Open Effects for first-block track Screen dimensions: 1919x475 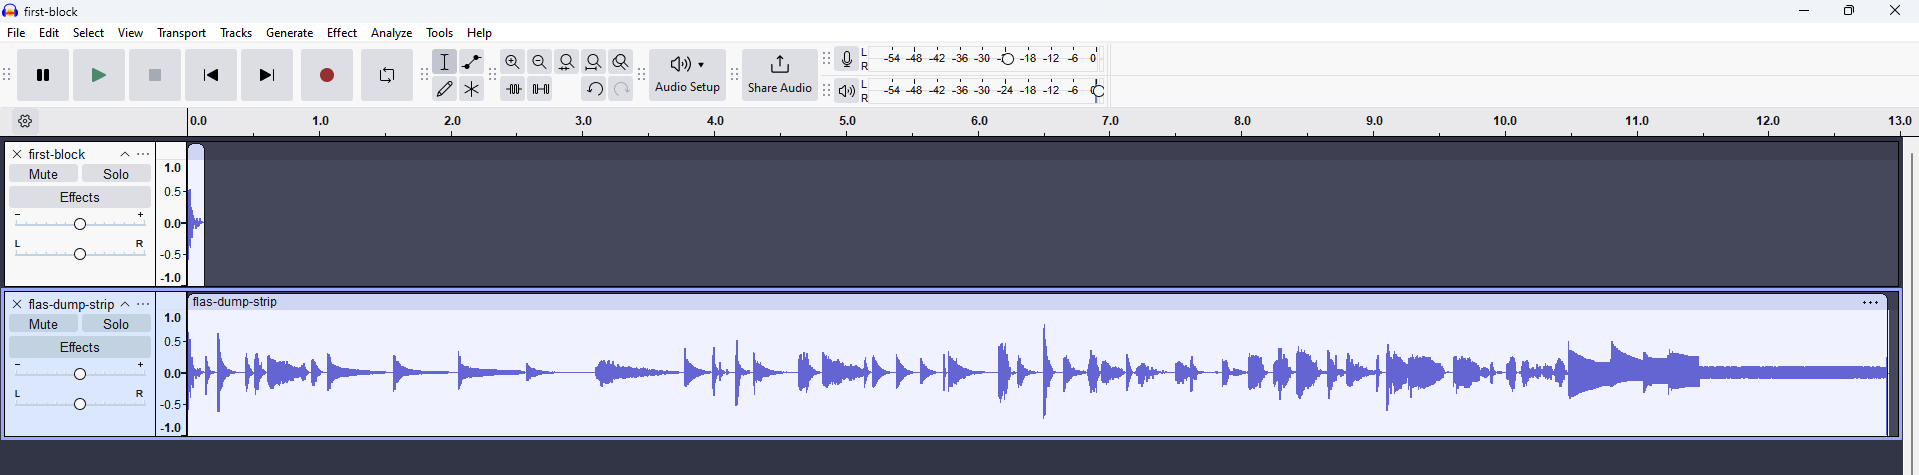(x=80, y=197)
